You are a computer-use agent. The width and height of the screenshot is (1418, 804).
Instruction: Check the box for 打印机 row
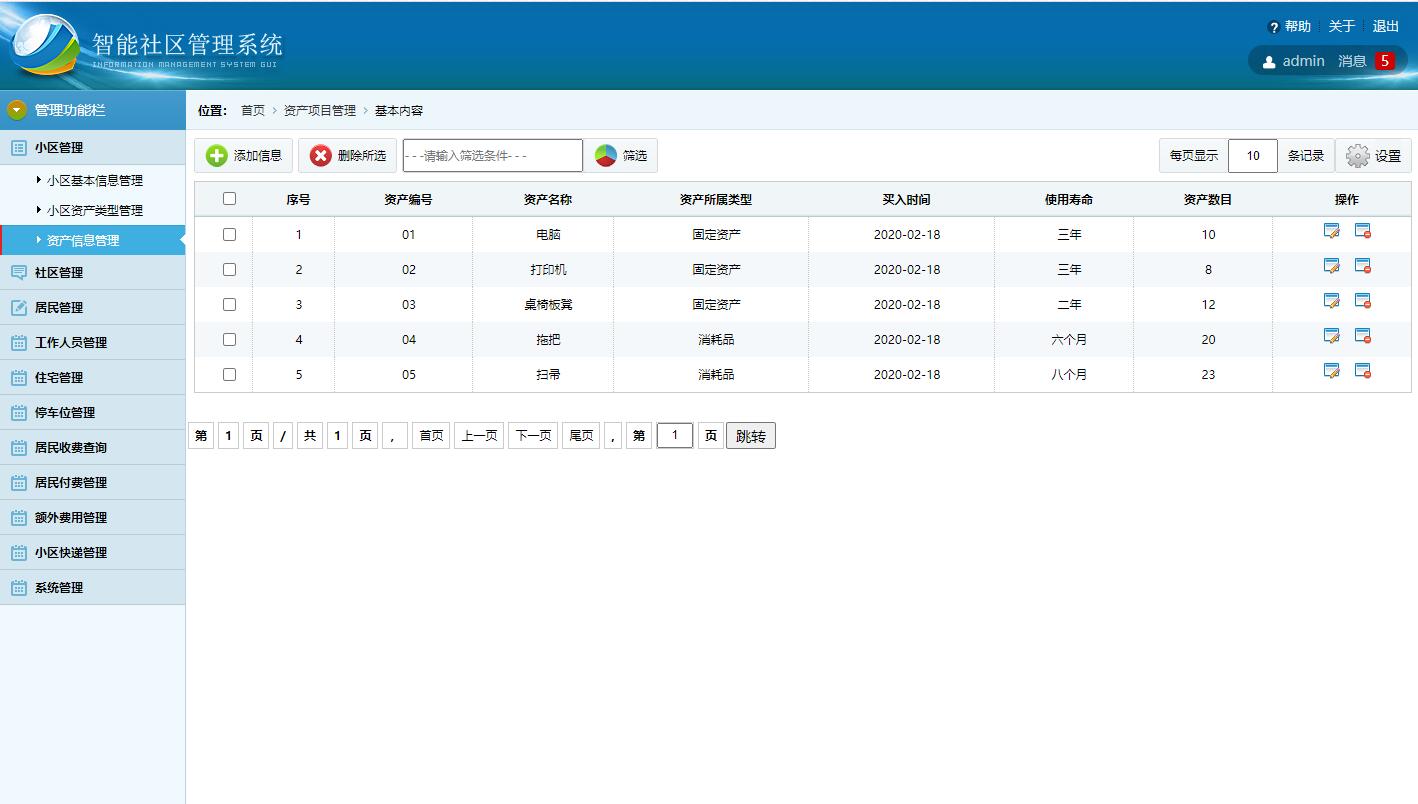click(229, 269)
